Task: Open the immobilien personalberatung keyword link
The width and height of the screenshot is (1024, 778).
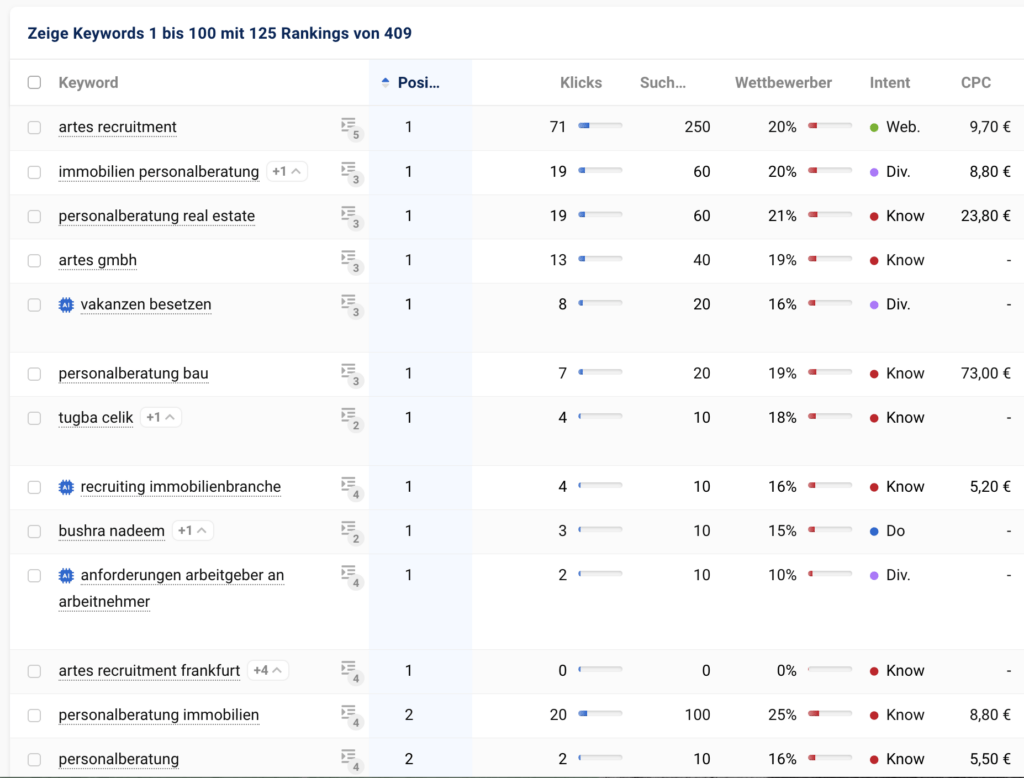Action: 159,172
